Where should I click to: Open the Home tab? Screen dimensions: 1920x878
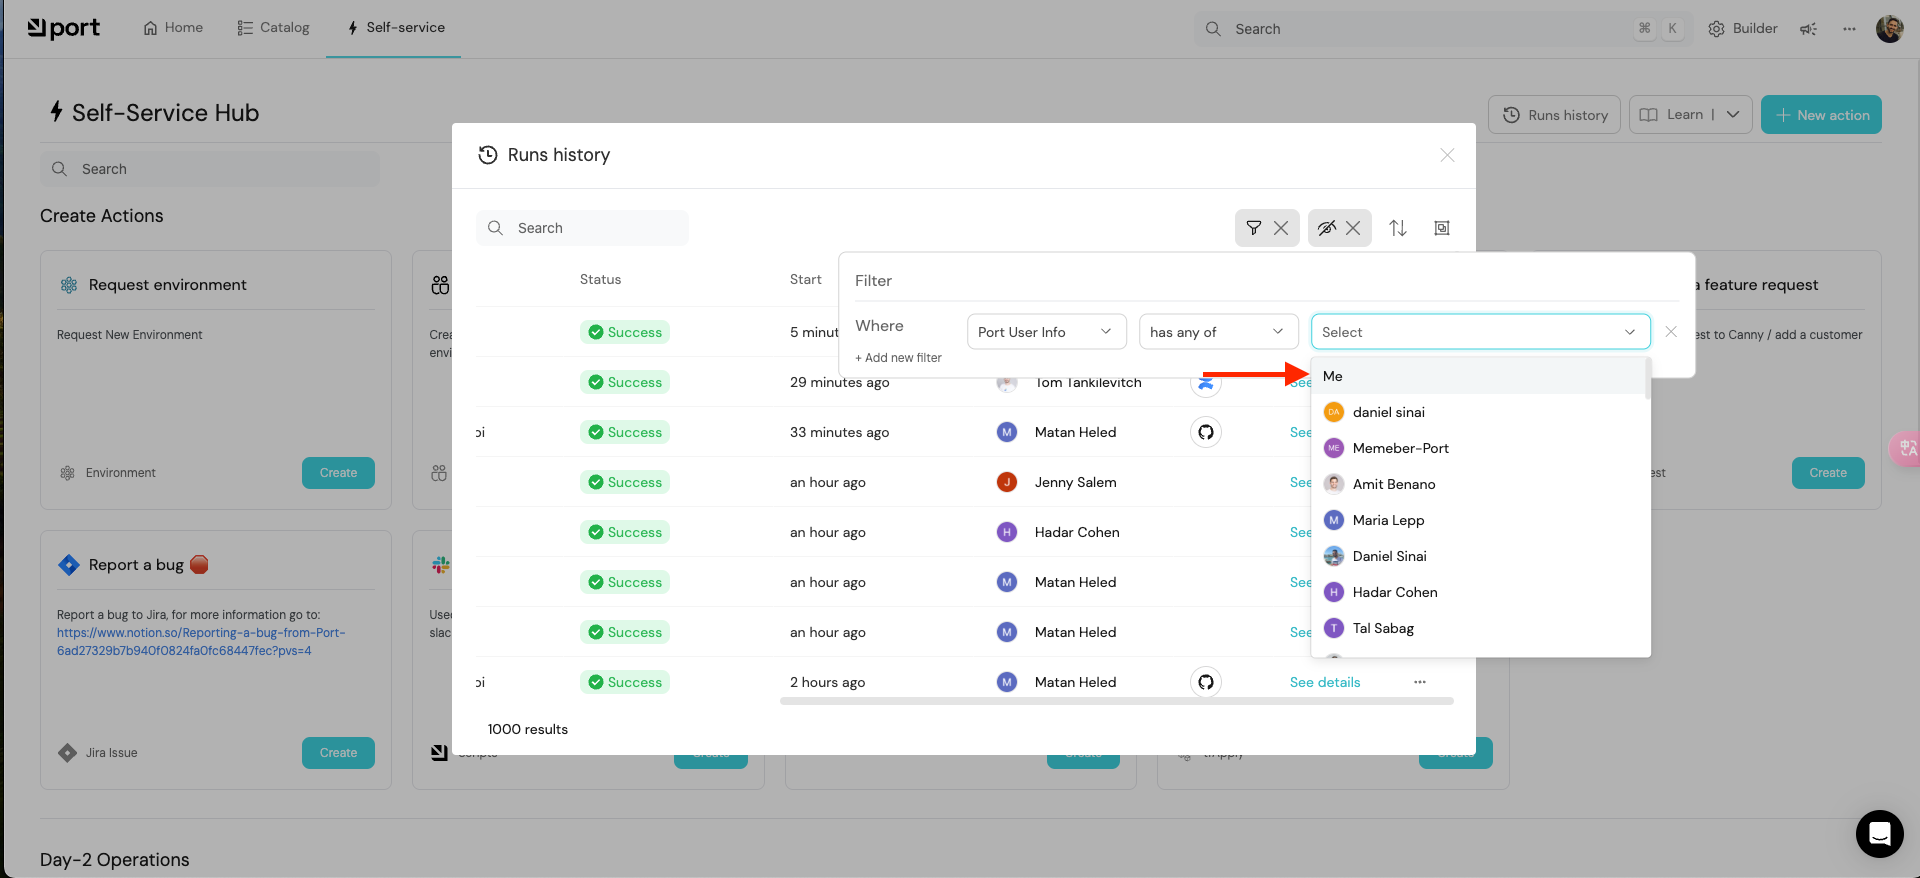(173, 28)
